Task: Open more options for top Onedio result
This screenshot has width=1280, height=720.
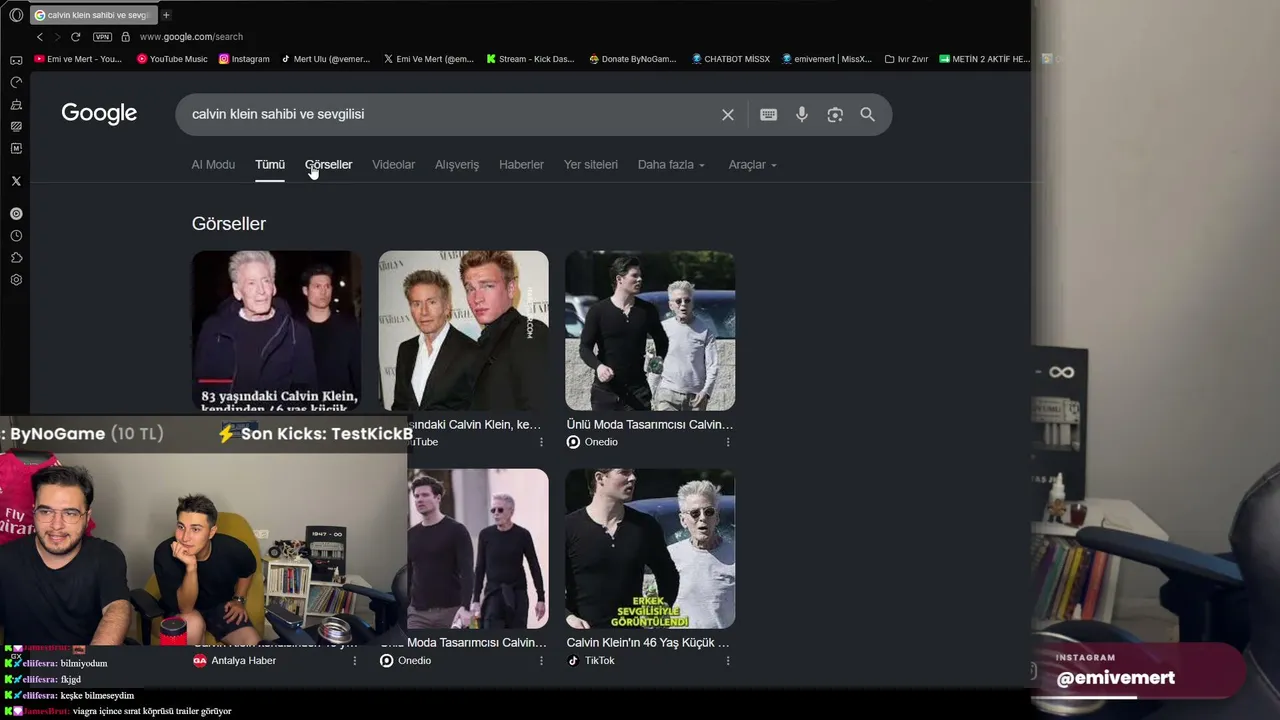Action: click(728, 442)
